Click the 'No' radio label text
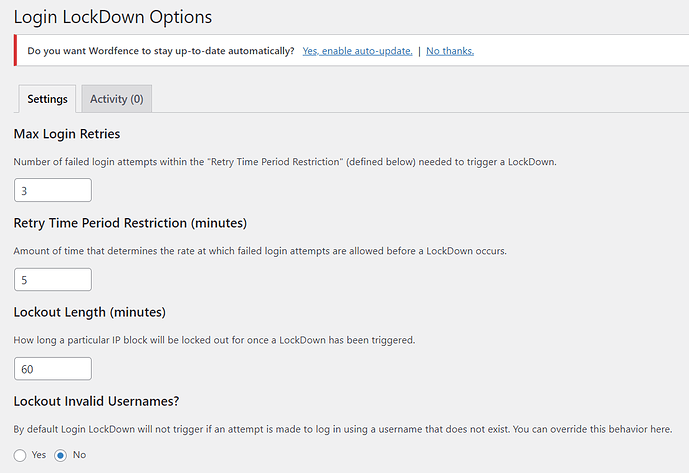Viewport: 689px width, 473px height. 79,455
